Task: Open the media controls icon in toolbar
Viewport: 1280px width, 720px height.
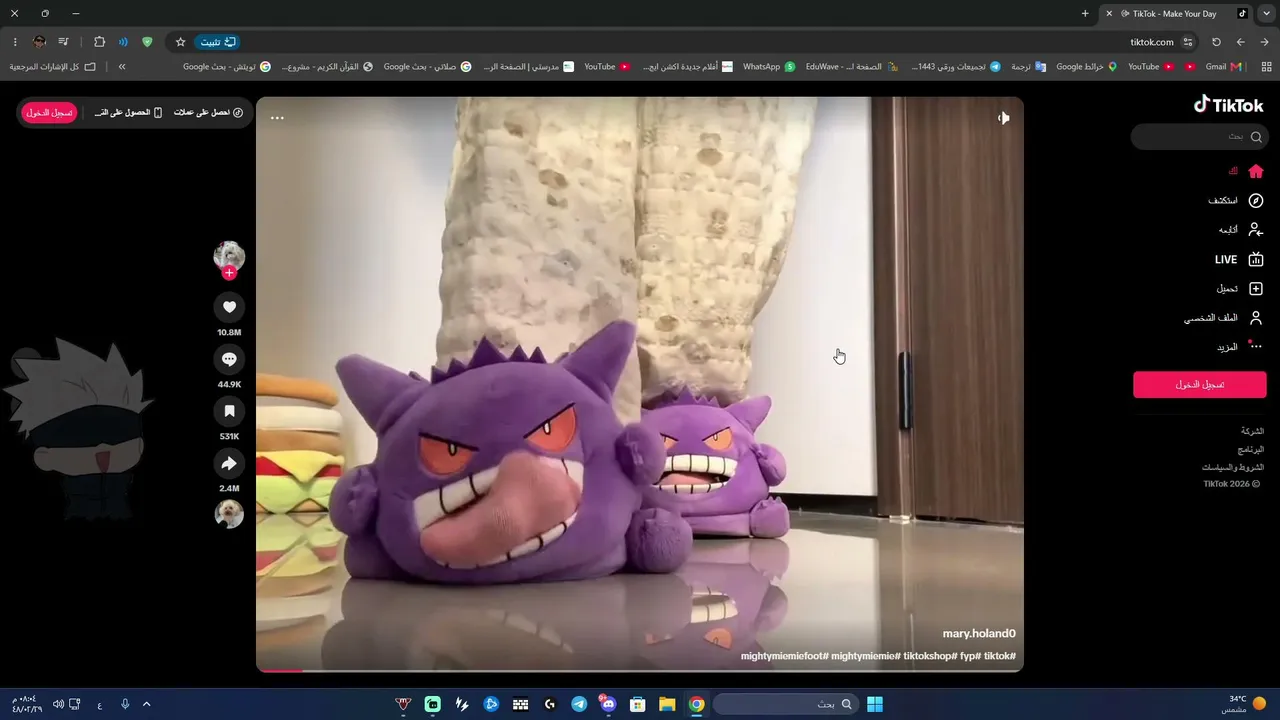Action: [x=64, y=42]
